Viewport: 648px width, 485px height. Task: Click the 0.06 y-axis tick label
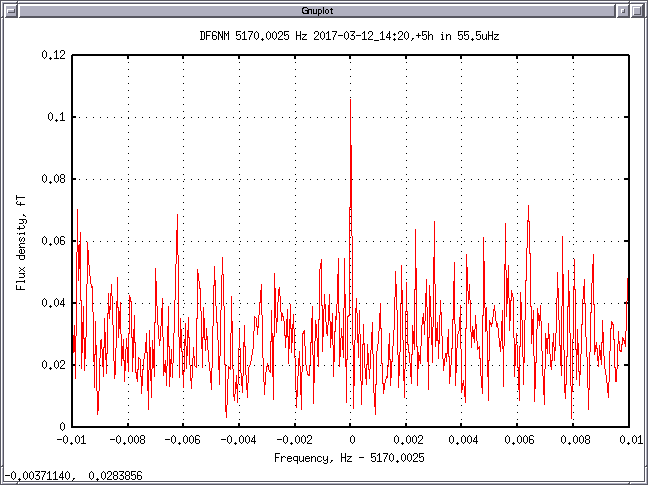(53, 242)
